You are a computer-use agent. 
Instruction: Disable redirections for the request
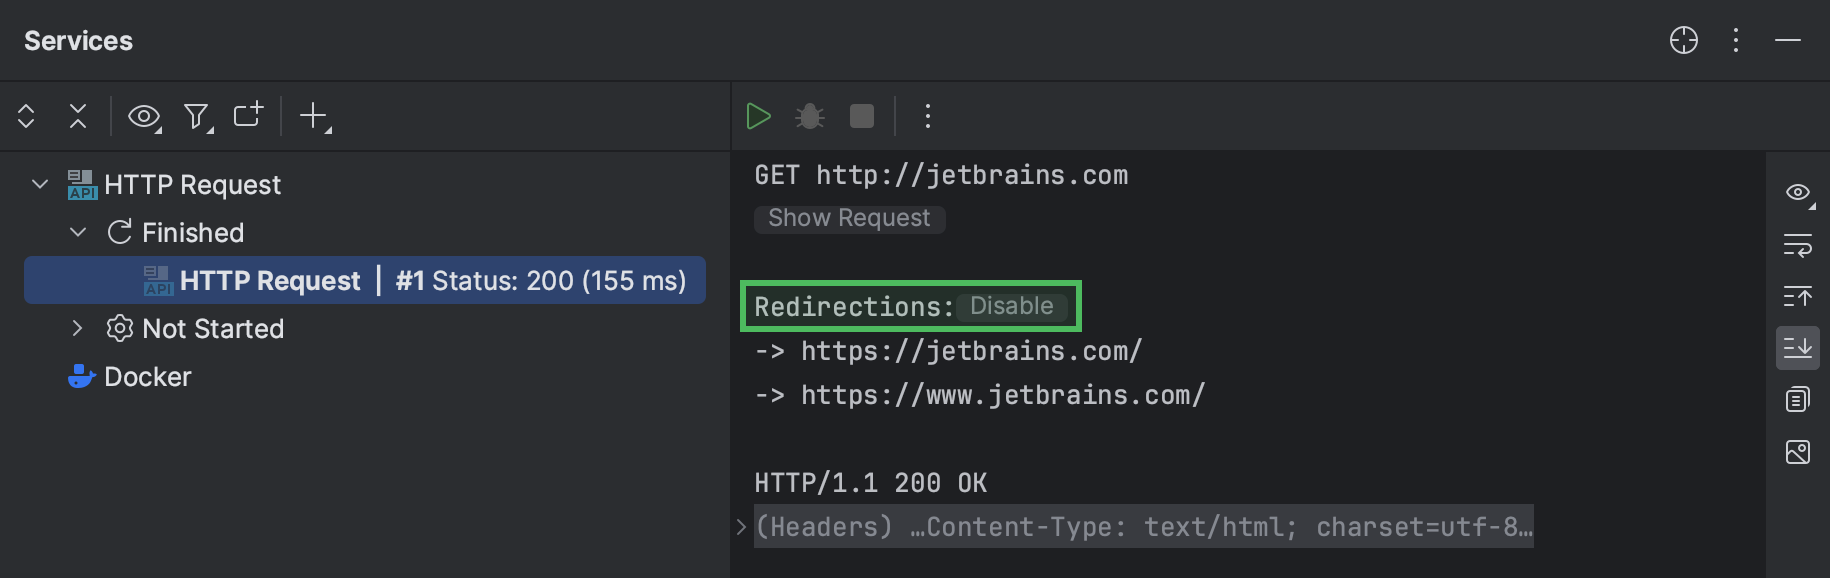click(1012, 306)
